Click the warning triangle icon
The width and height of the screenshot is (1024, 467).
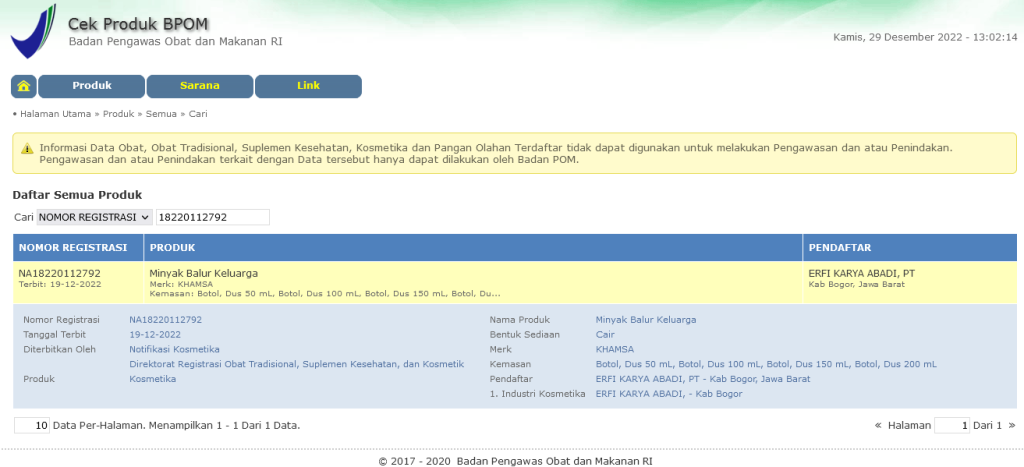(27, 148)
